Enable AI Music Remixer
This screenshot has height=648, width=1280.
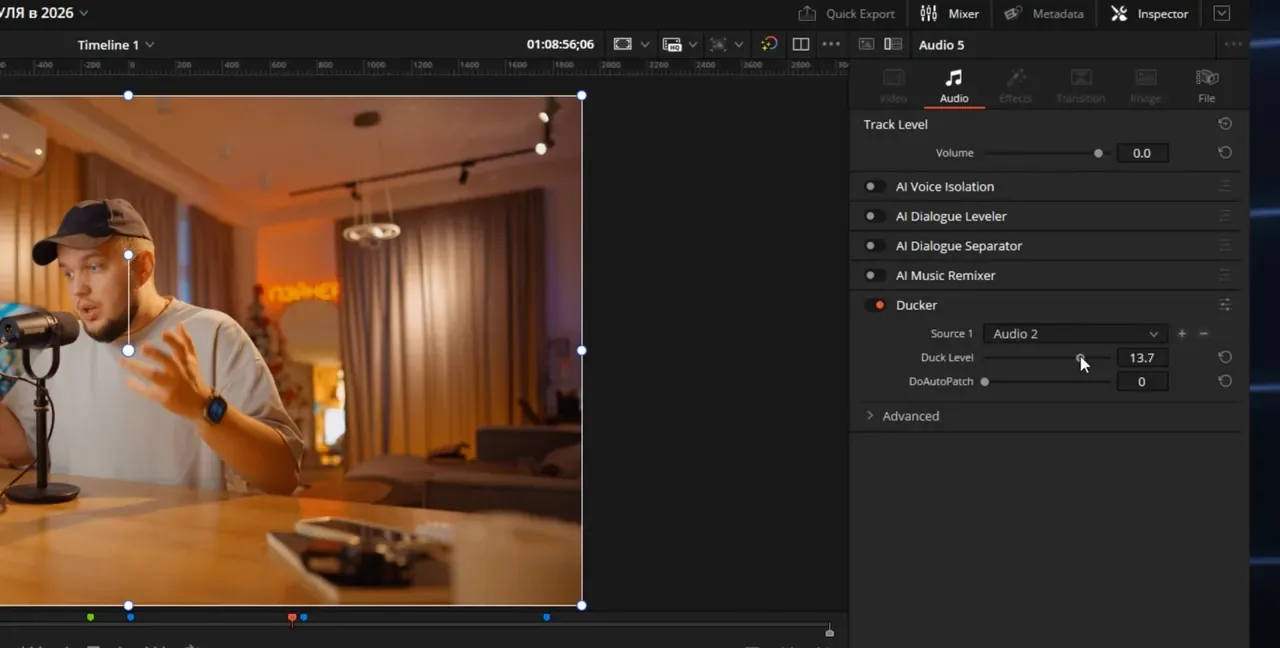click(874, 275)
